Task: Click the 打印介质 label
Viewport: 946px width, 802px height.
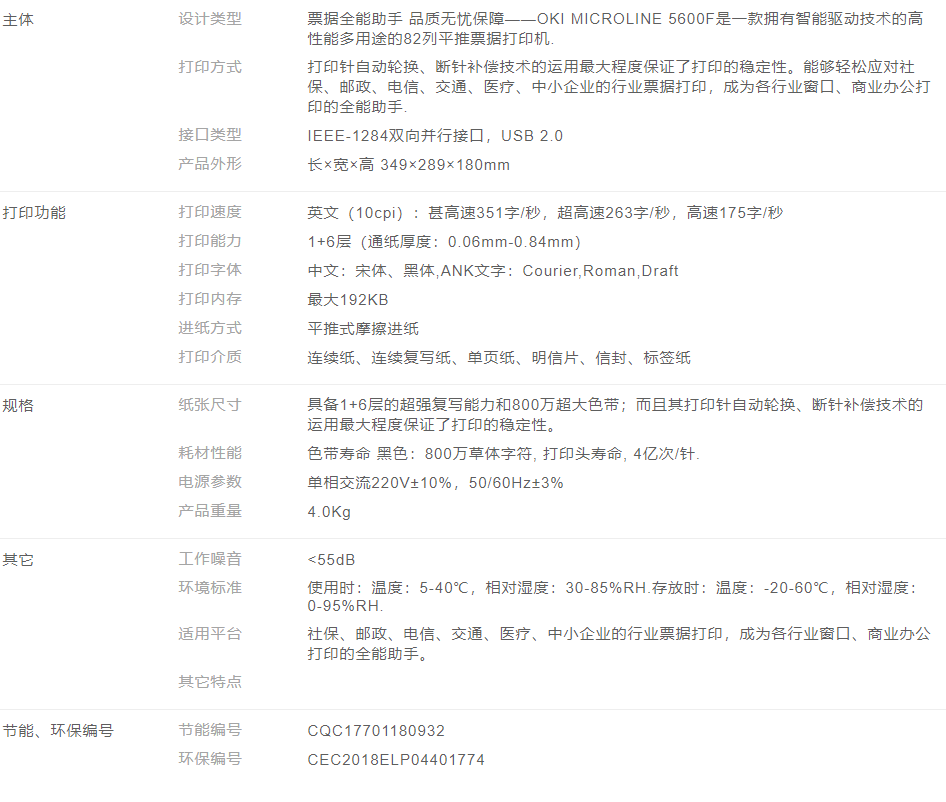Action: 210,357
